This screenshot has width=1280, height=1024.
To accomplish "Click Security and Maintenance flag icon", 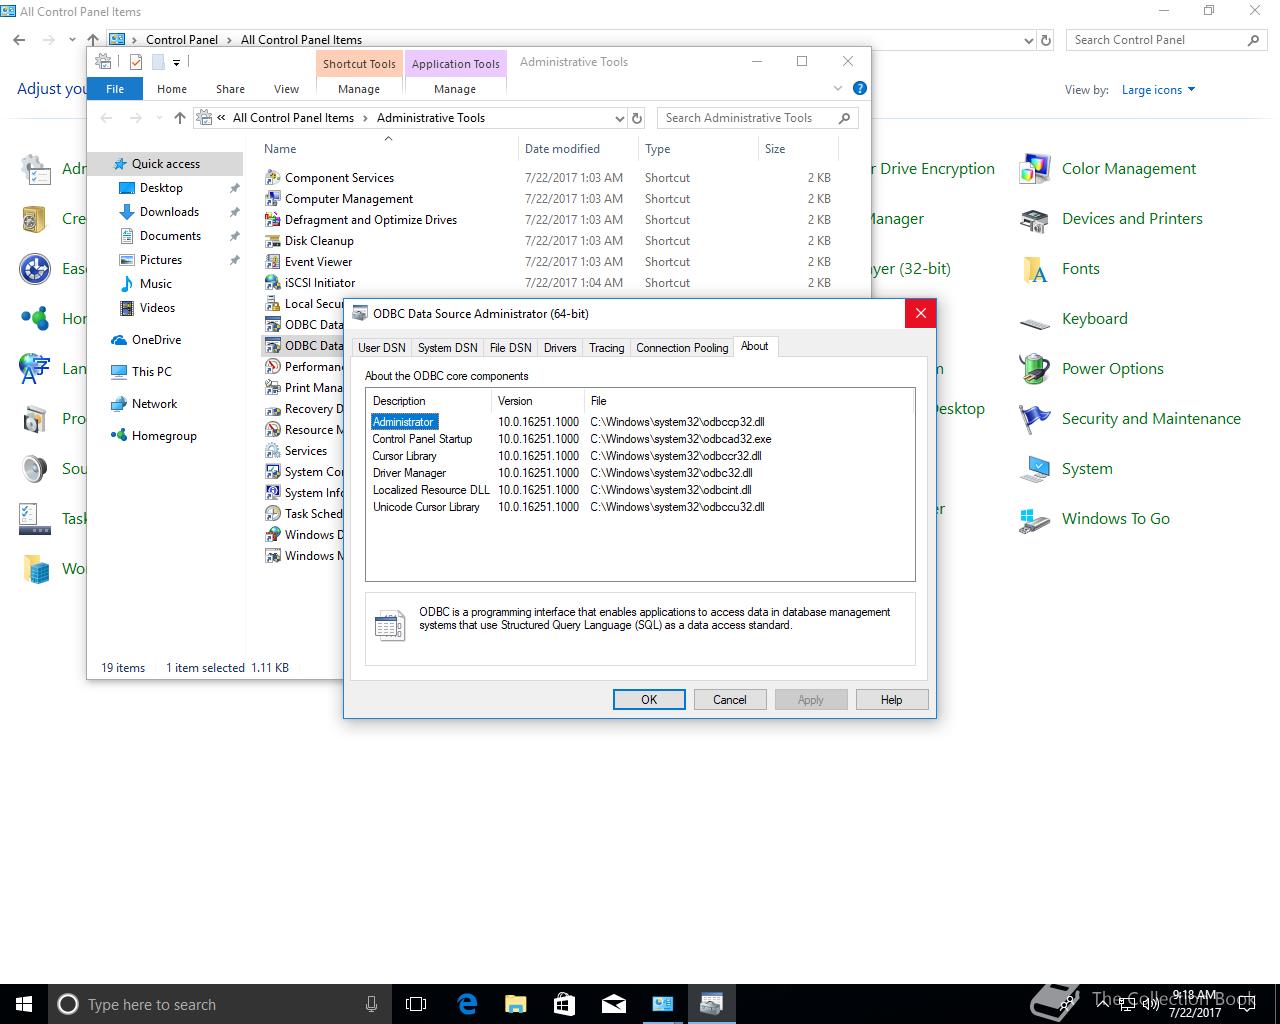I will coord(1035,419).
